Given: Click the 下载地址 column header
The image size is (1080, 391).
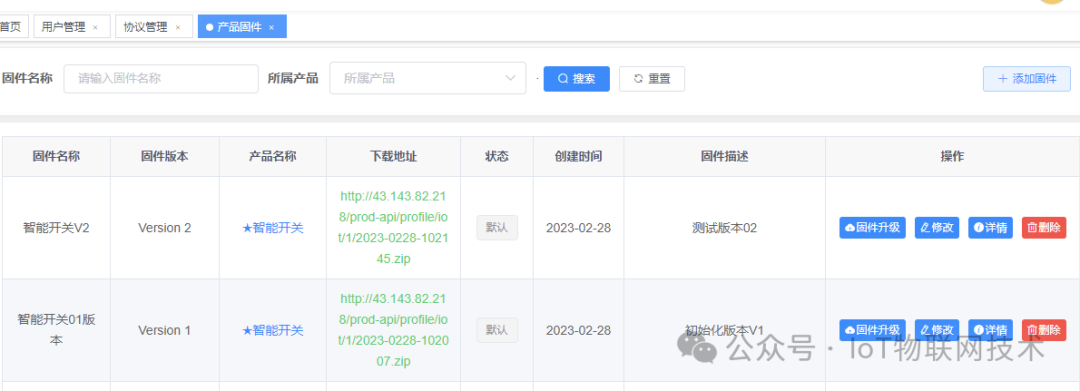Looking at the screenshot, I should (x=393, y=156).
